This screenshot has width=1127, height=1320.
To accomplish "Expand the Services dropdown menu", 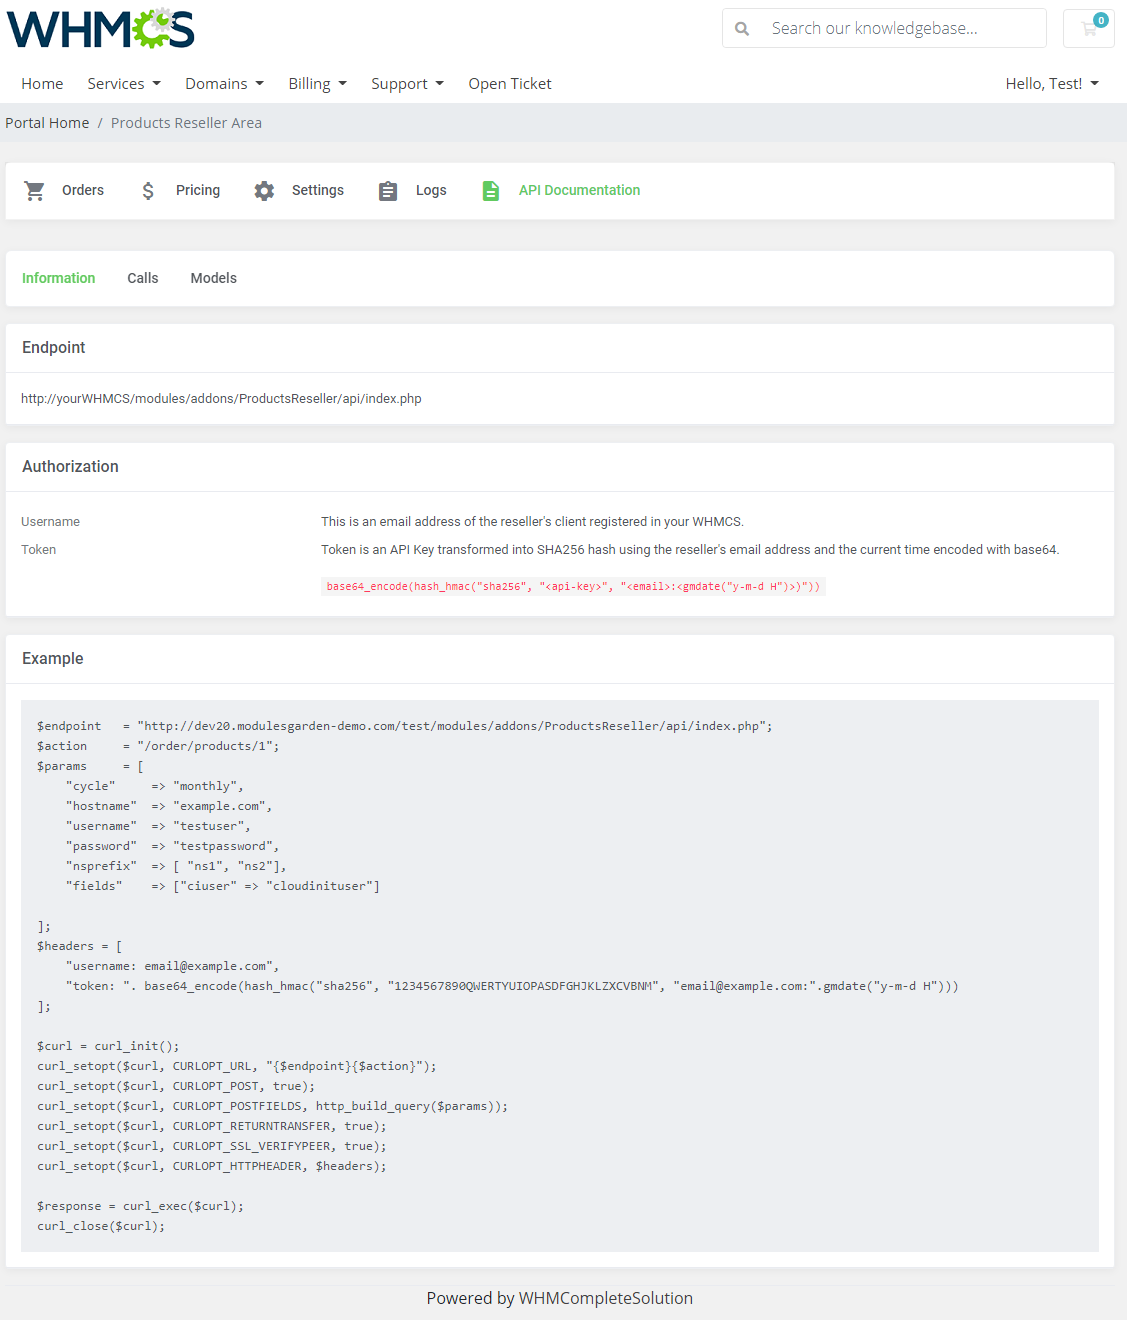I will pyautogui.click(x=124, y=84).
